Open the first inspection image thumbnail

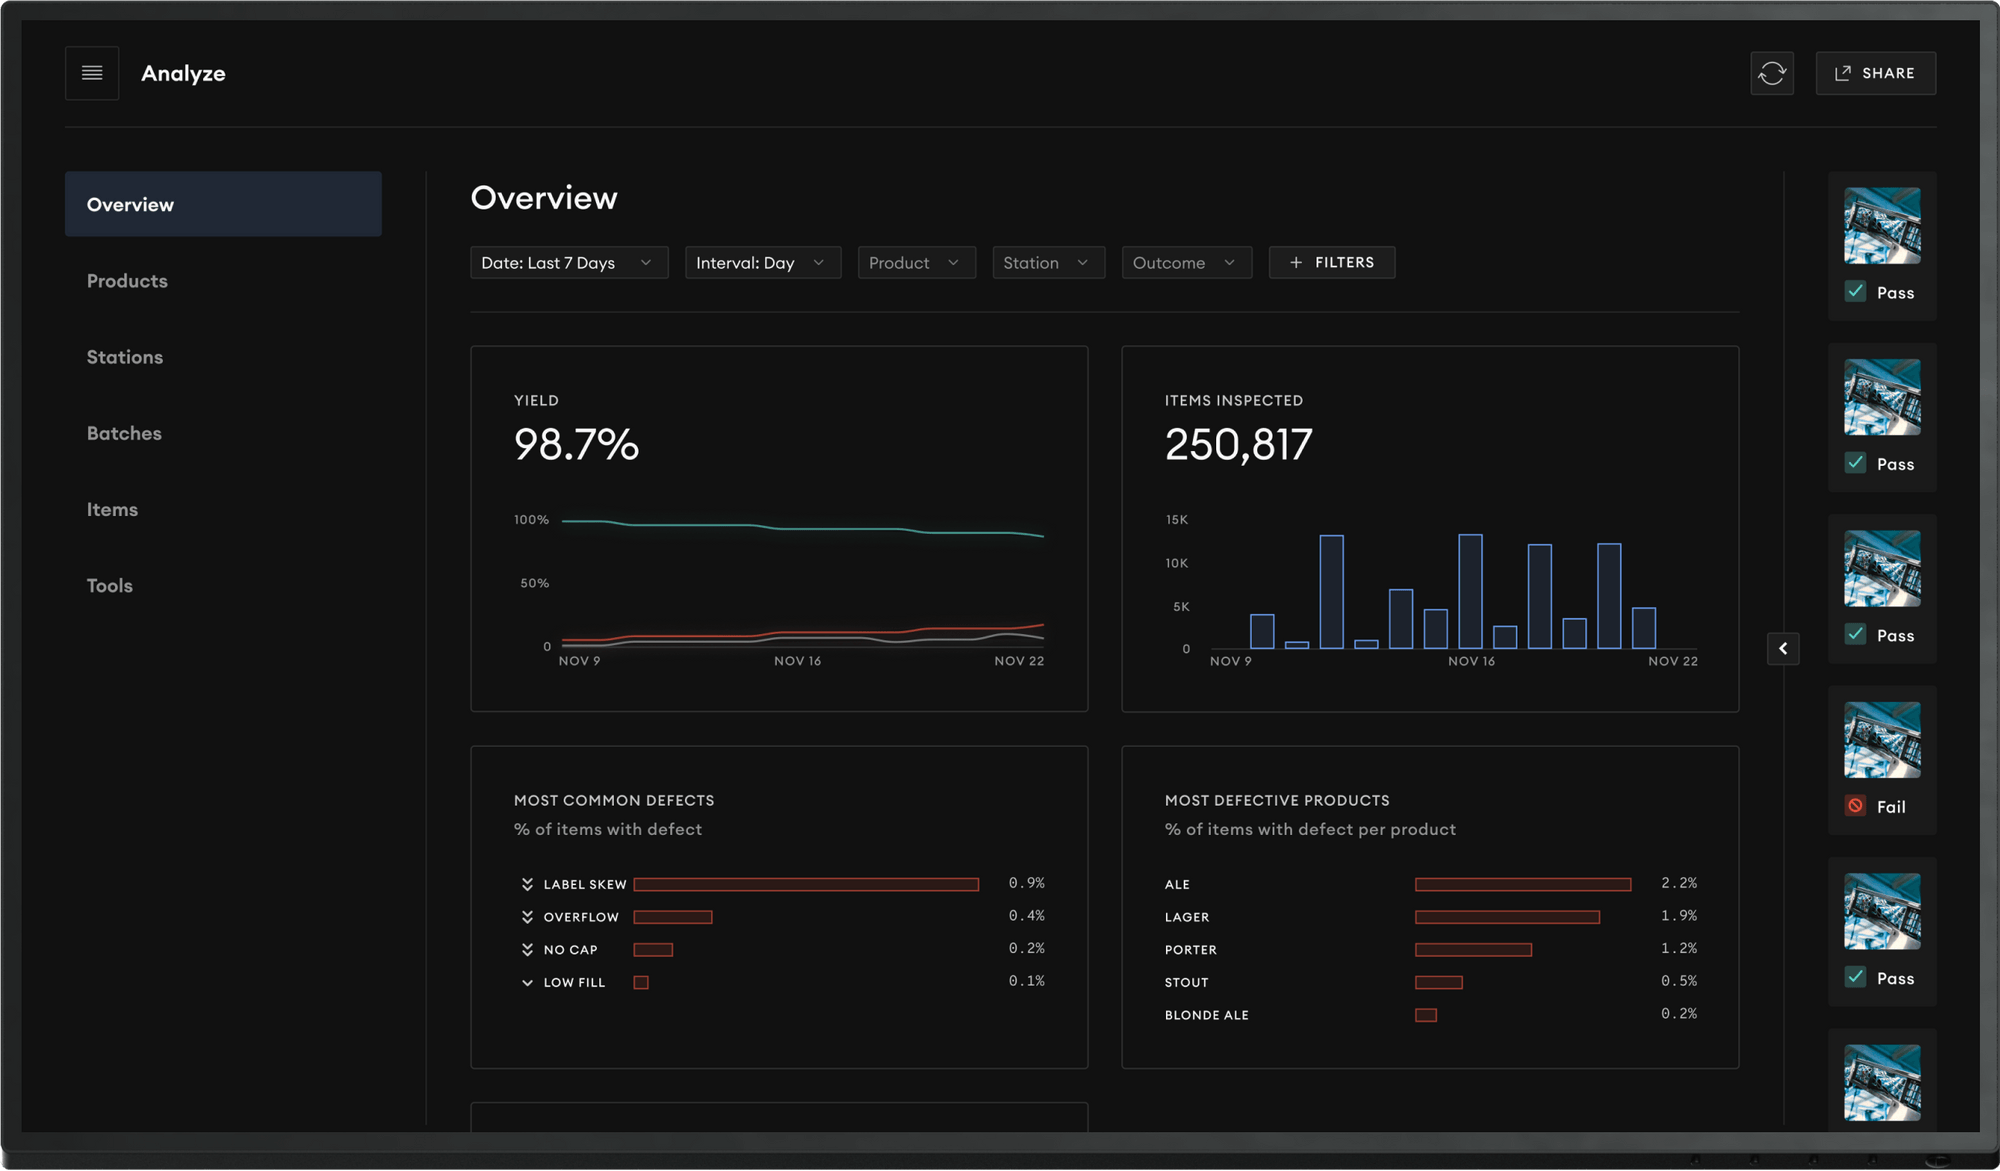pos(1881,226)
